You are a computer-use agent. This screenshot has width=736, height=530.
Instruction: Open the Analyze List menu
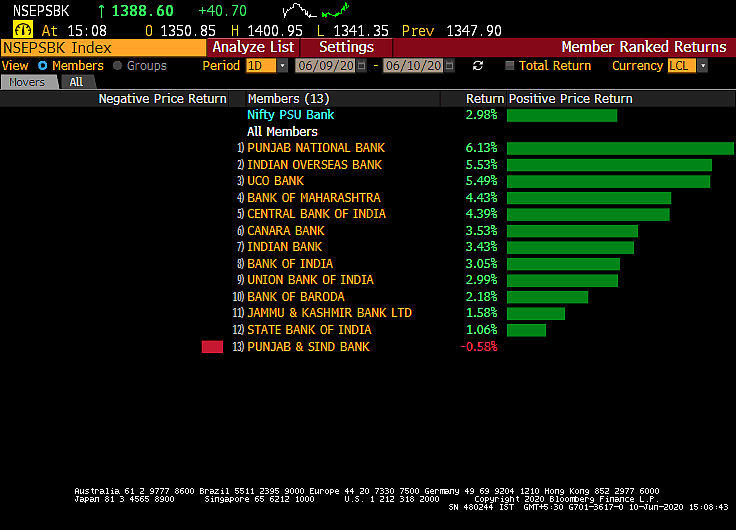253,47
